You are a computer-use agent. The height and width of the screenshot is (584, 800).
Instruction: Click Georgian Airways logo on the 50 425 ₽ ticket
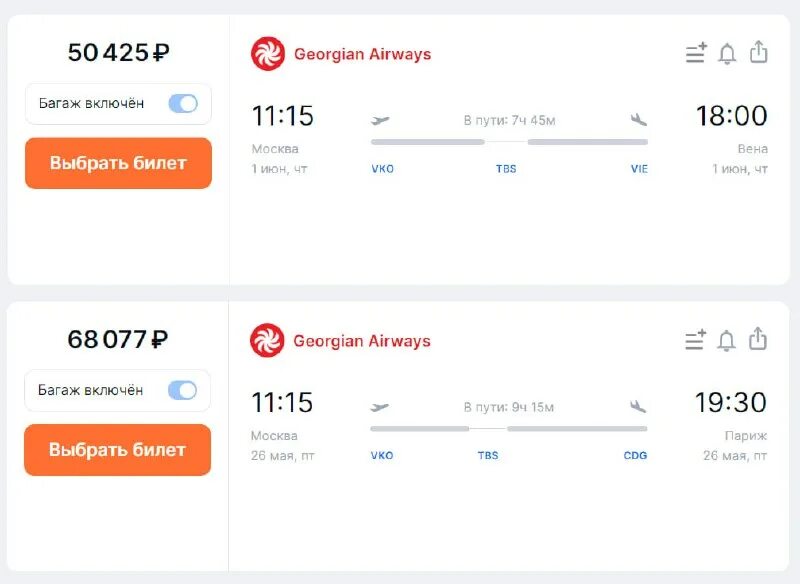point(268,54)
